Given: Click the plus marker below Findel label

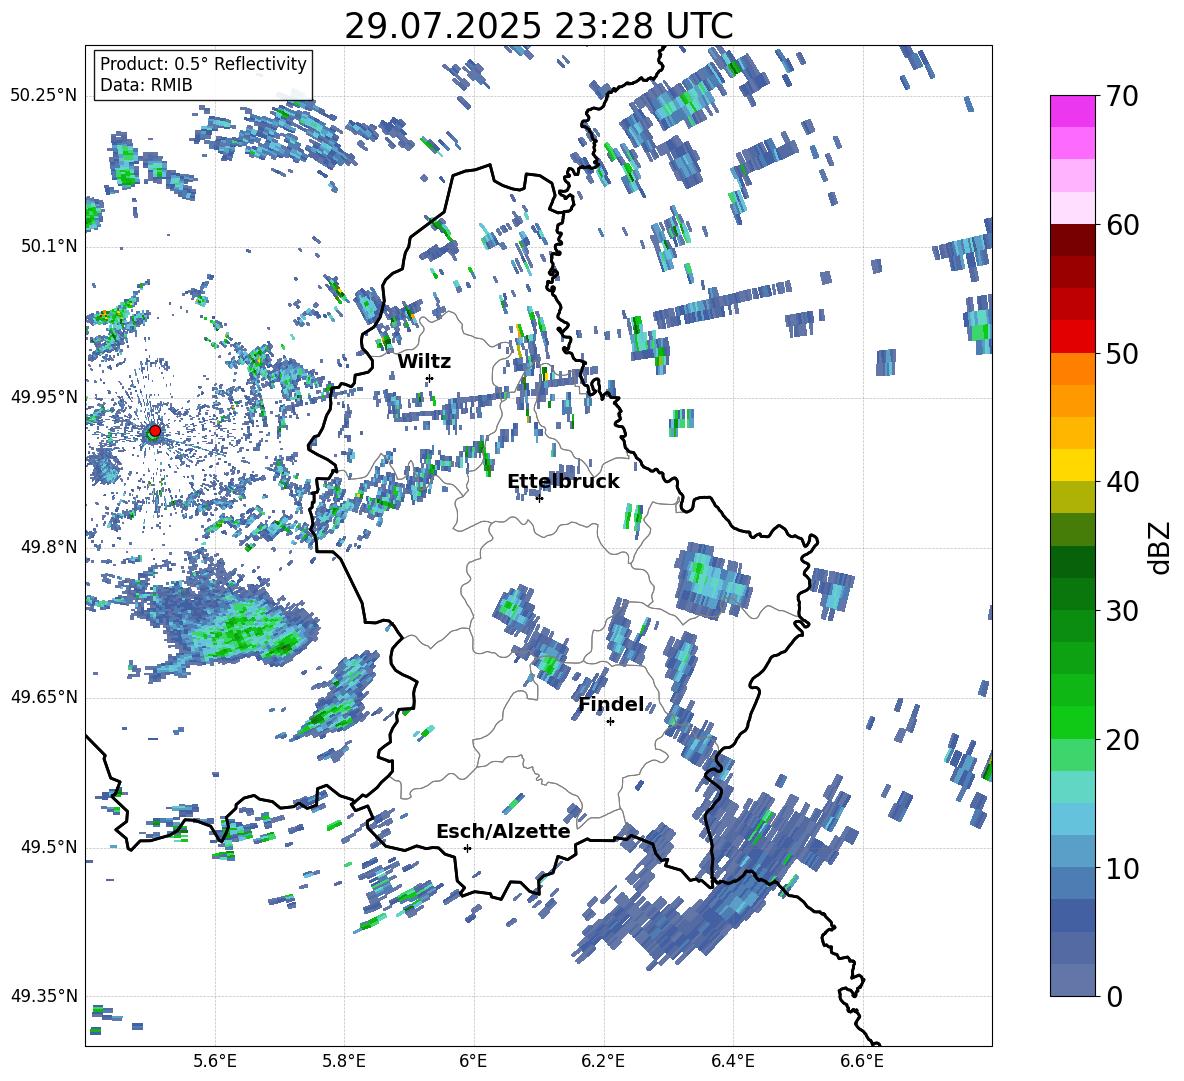Looking at the screenshot, I should pyautogui.click(x=610, y=722).
